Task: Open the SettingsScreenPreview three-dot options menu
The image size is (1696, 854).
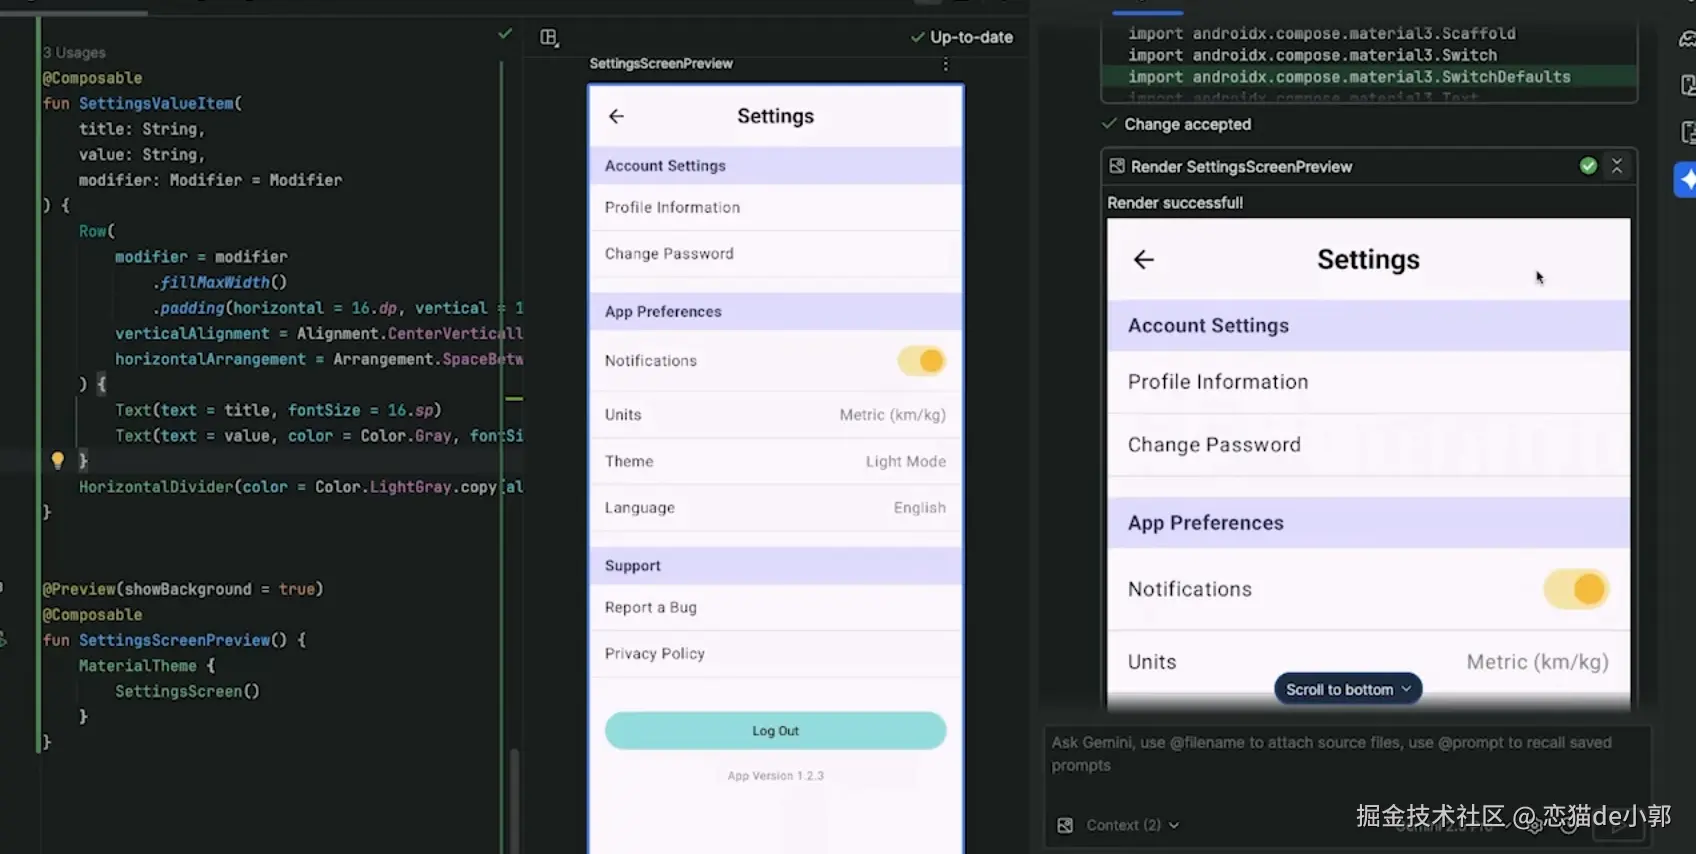Action: [945, 64]
